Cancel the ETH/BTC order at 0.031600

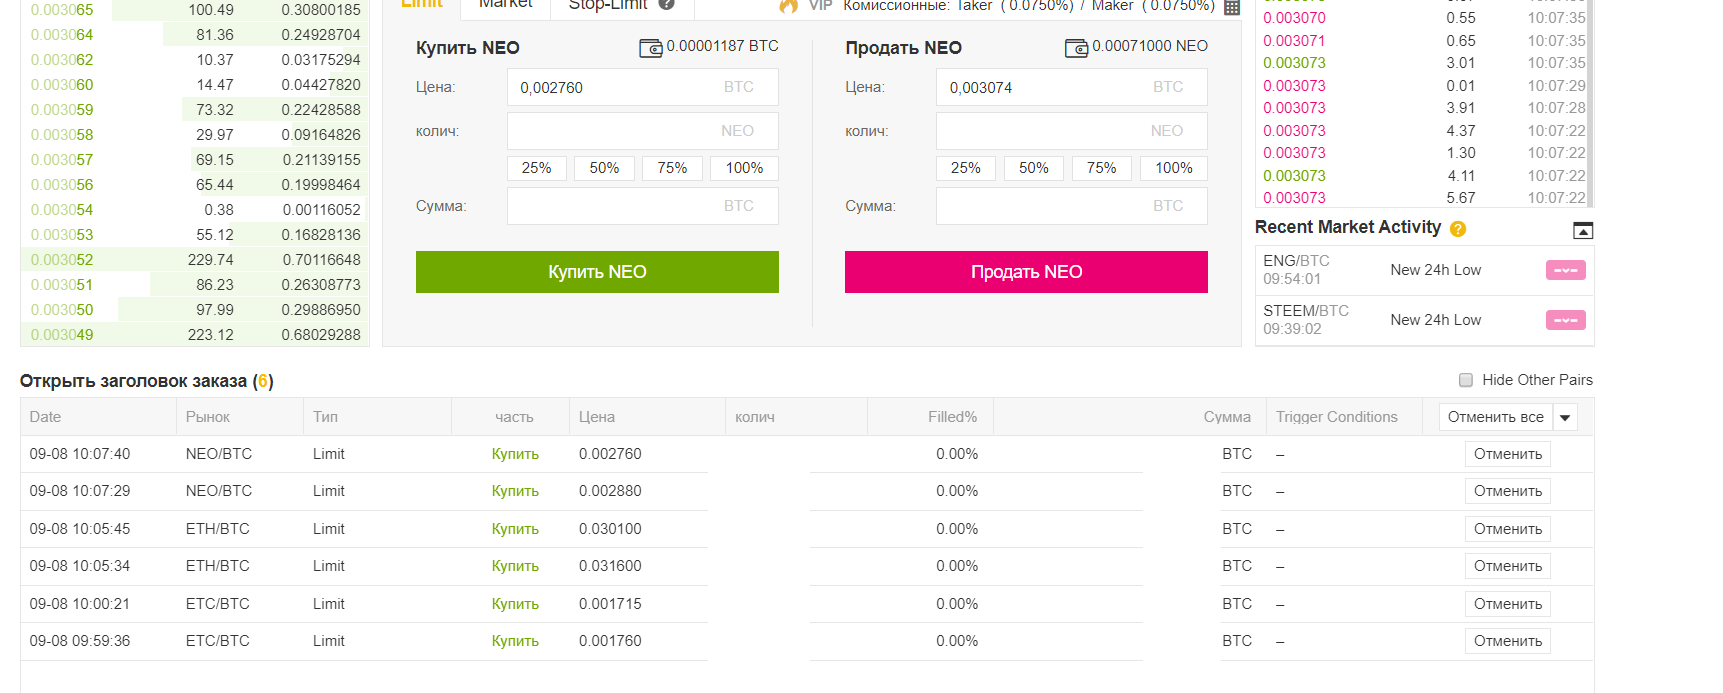click(x=1508, y=566)
